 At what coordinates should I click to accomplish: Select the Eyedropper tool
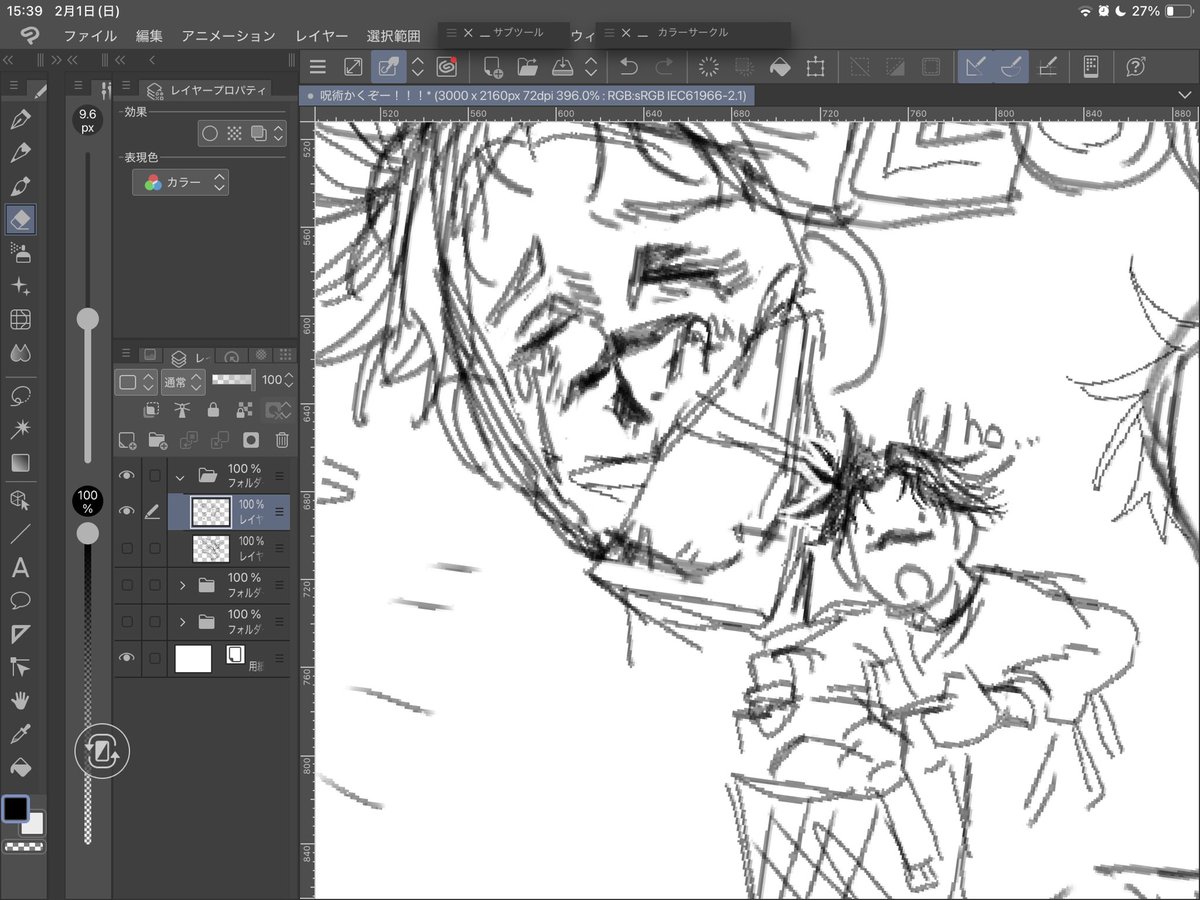coord(20,735)
